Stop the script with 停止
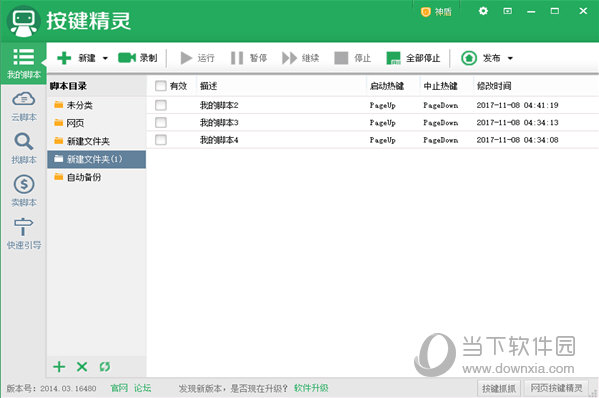This screenshot has width=599, height=398. [353, 58]
